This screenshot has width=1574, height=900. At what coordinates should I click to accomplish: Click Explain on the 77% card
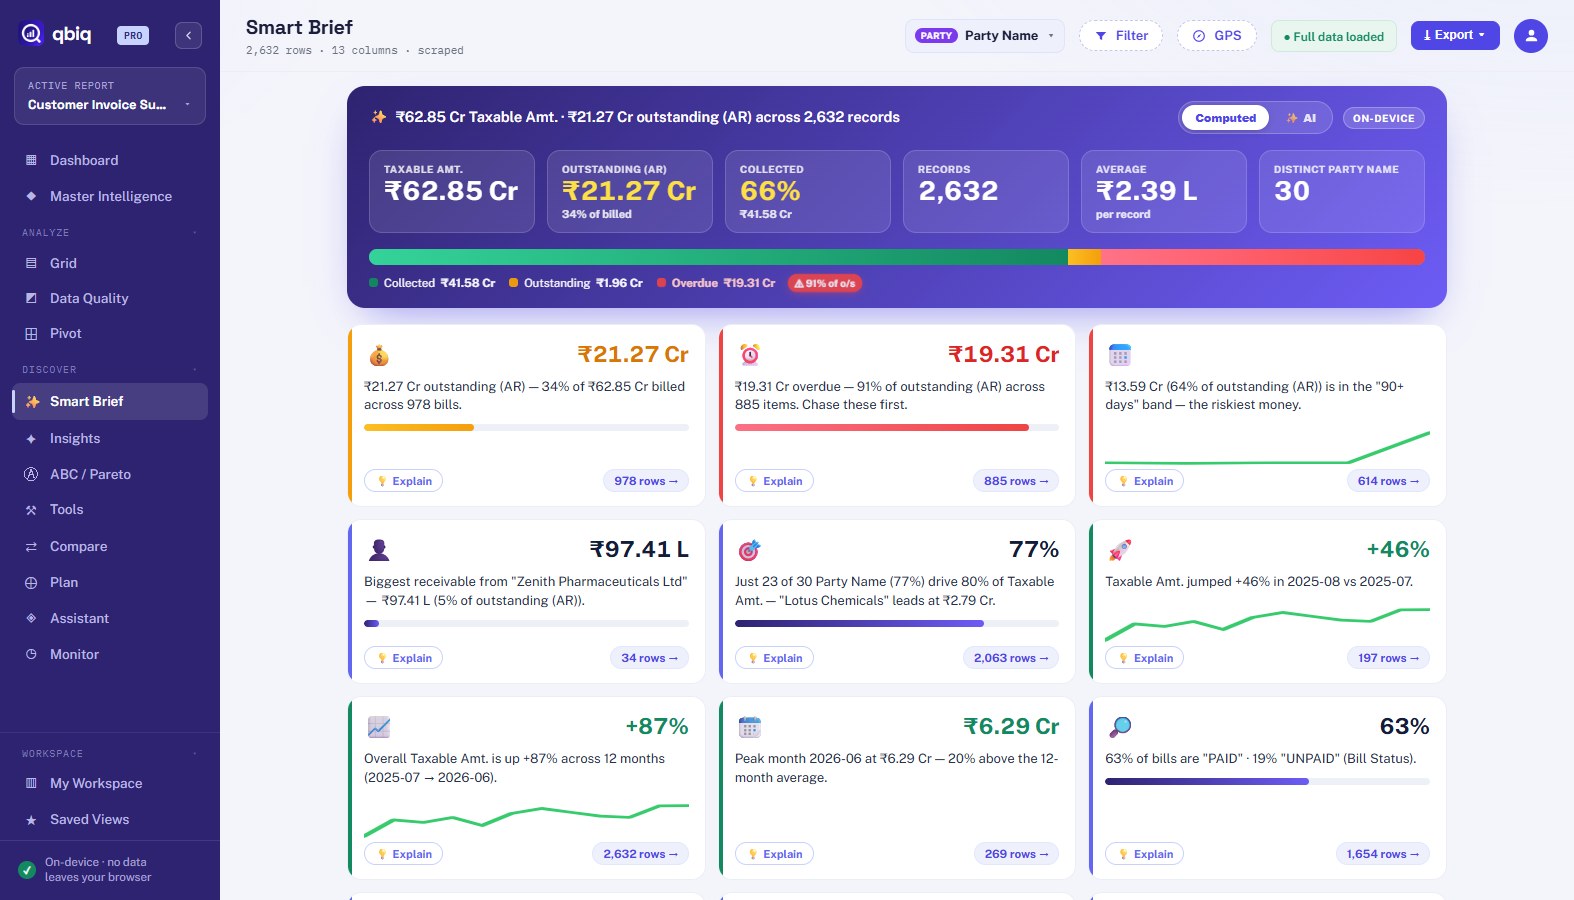click(775, 658)
